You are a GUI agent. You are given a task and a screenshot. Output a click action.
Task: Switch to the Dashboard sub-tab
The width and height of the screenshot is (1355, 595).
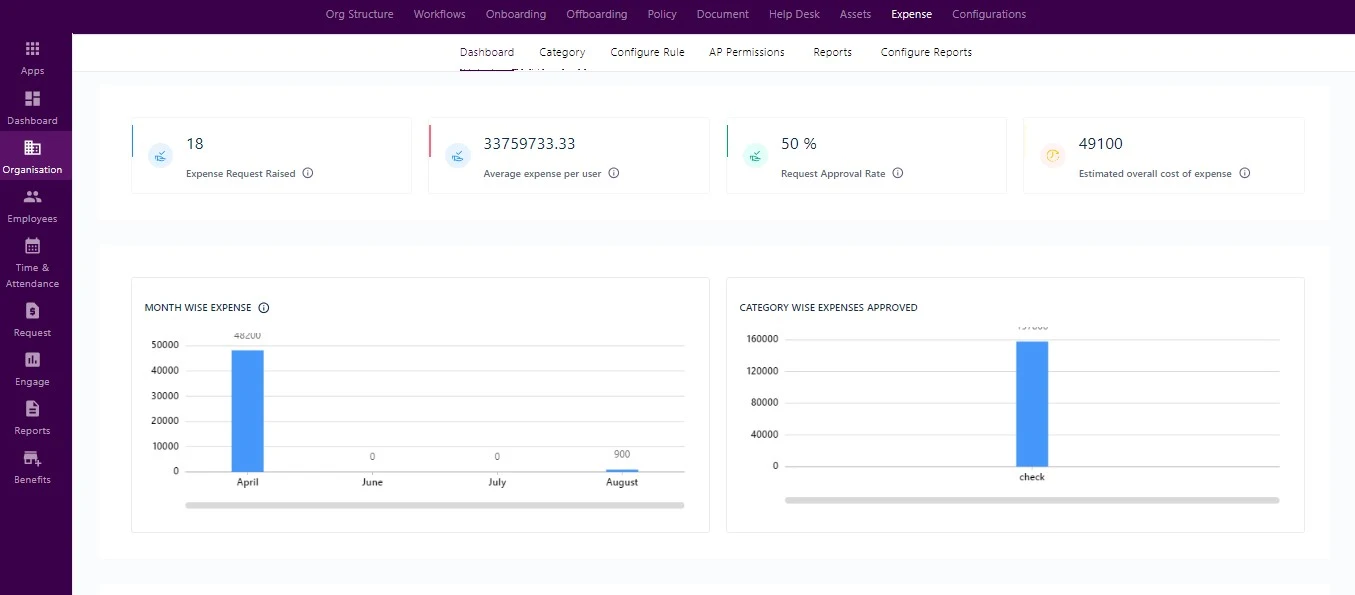[487, 52]
